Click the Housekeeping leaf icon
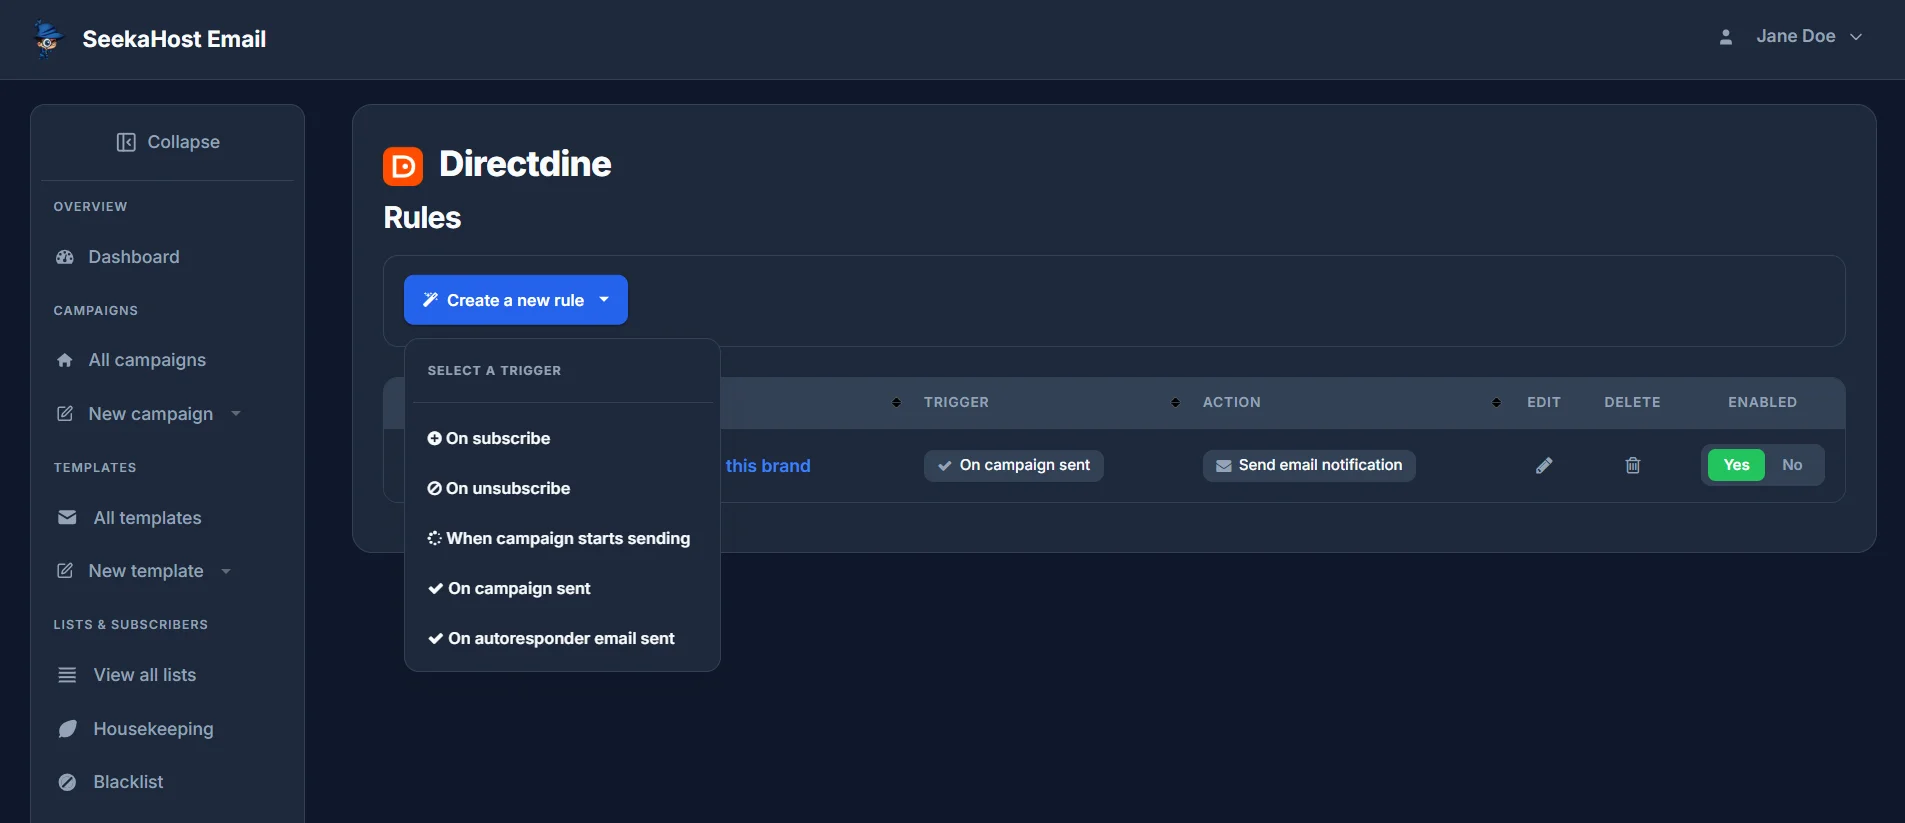Viewport: 1905px width, 823px height. [x=67, y=729]
